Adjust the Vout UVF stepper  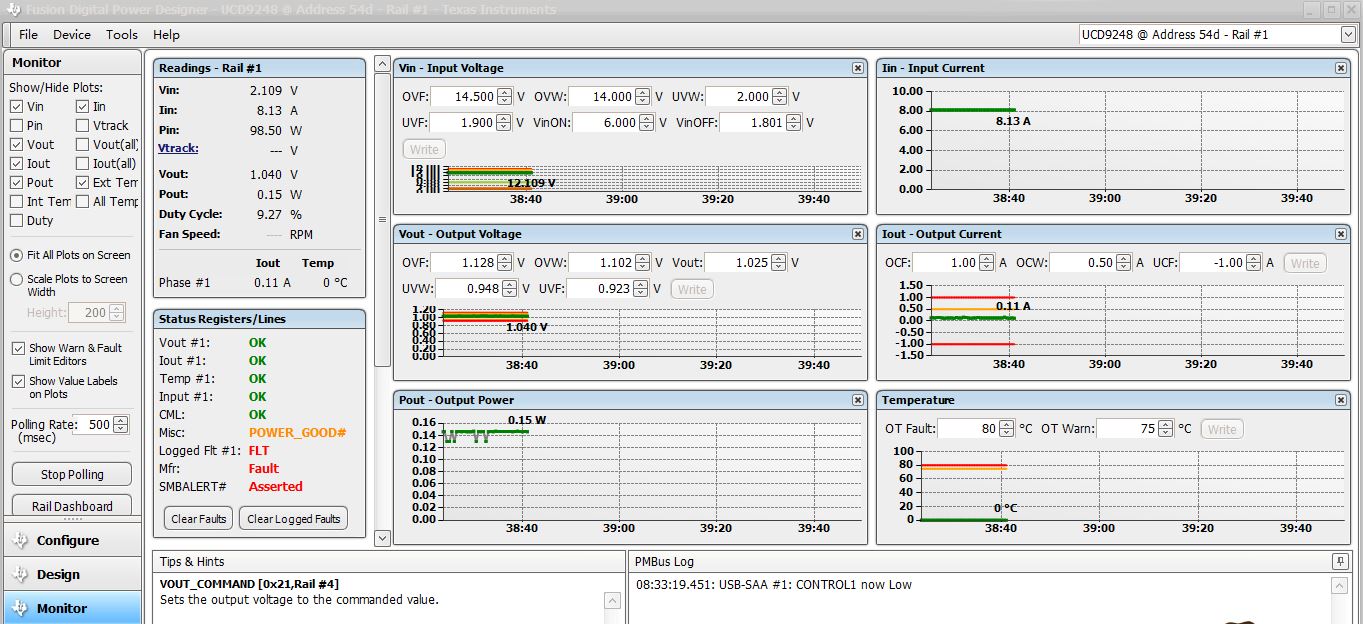641,289
